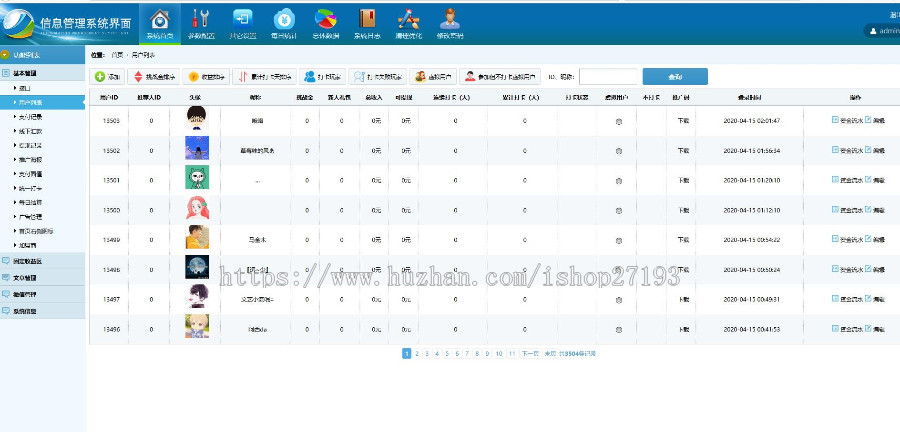Click the magnifier-over-person toolbar button

coord(377,77)
